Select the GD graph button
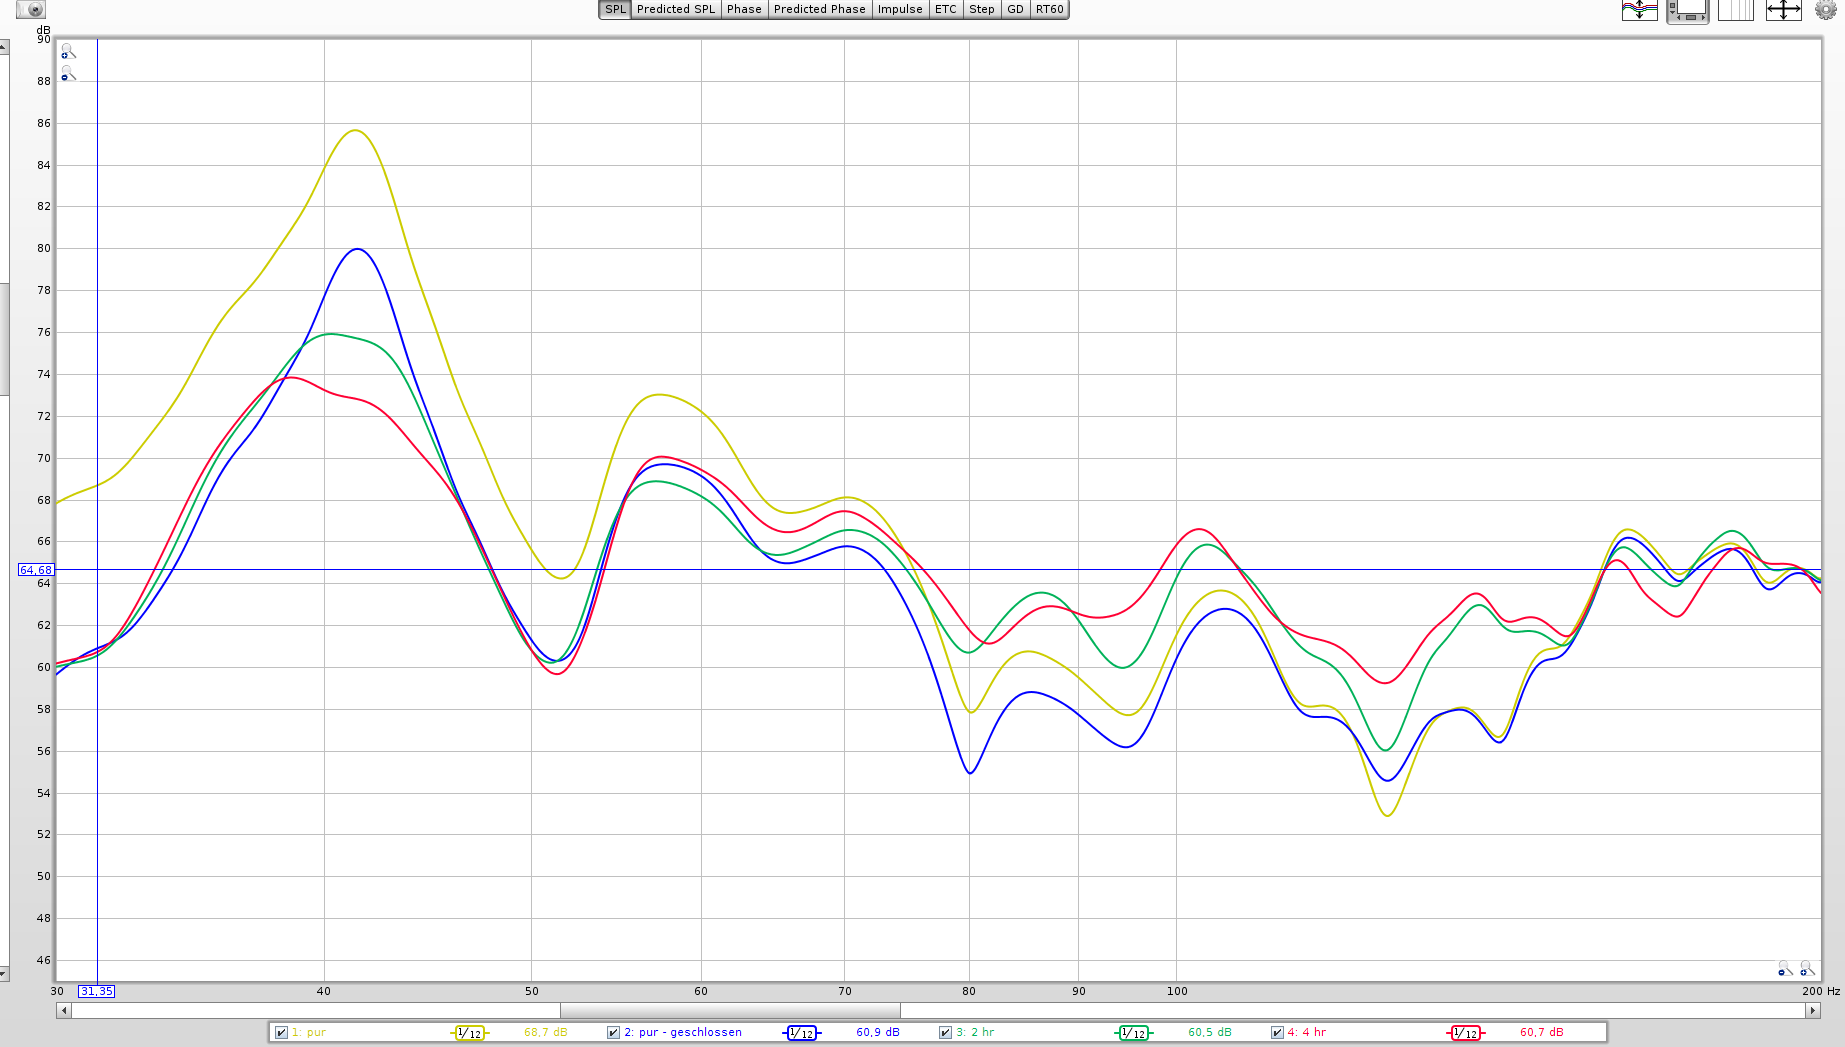This screenshot has height=1047, width=1845. click(1015, 10)
